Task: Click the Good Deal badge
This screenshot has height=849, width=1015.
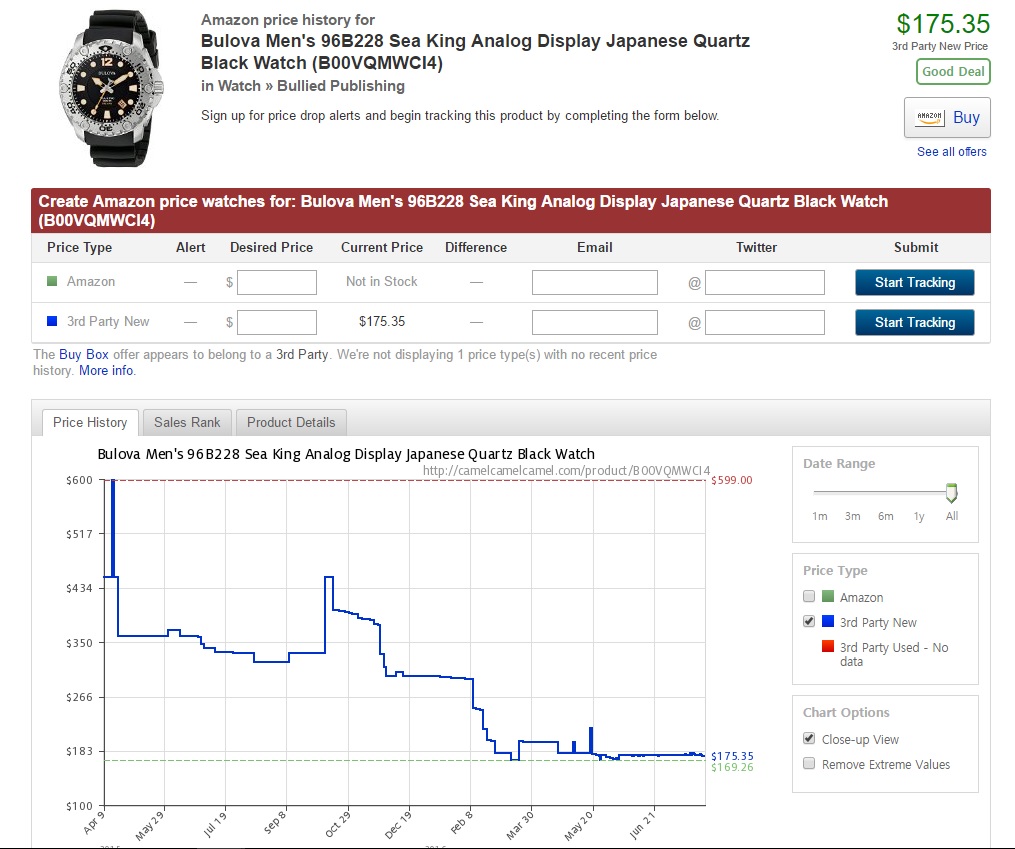Action: 952,72
